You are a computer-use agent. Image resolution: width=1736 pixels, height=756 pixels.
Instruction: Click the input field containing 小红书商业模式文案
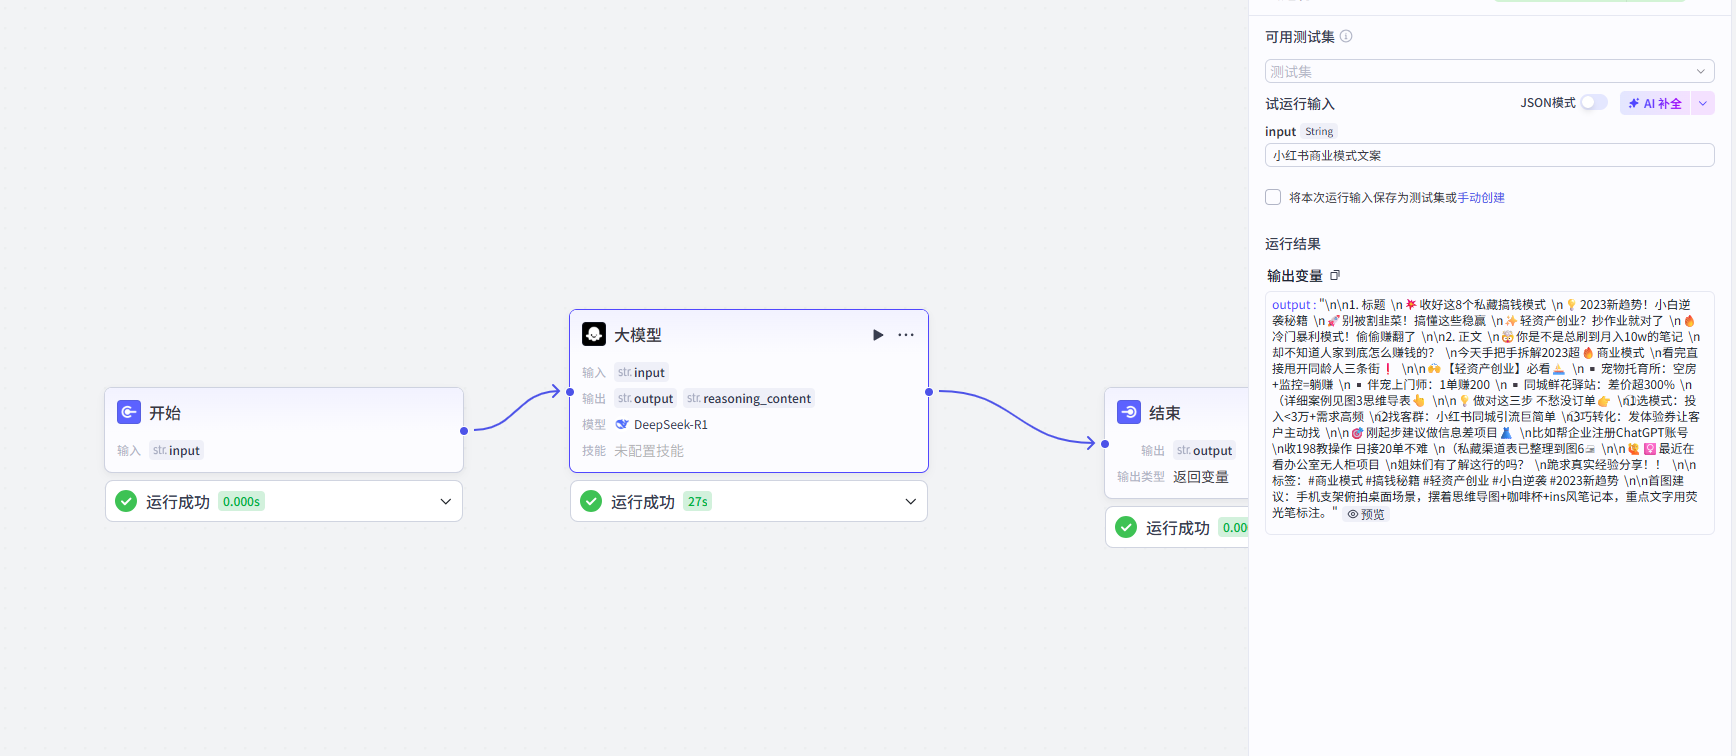pyautogui.click(x=1489, y=155)
